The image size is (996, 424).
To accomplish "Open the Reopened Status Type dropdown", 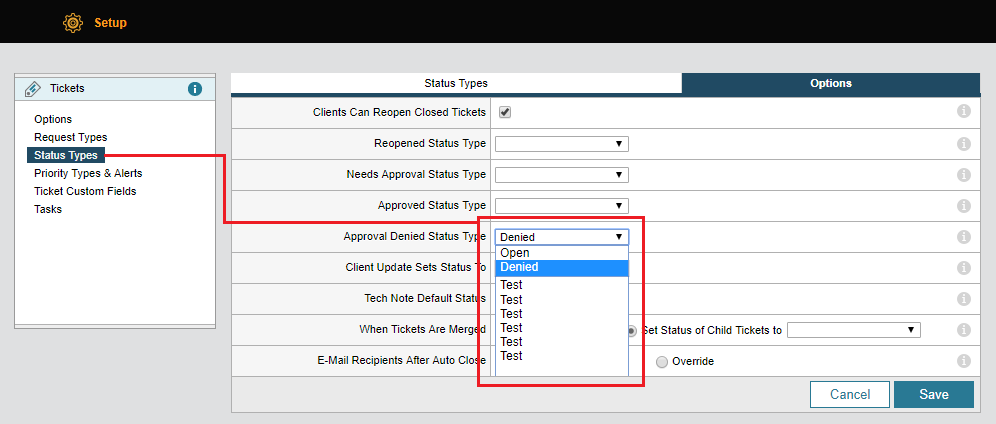I will 562,144.
